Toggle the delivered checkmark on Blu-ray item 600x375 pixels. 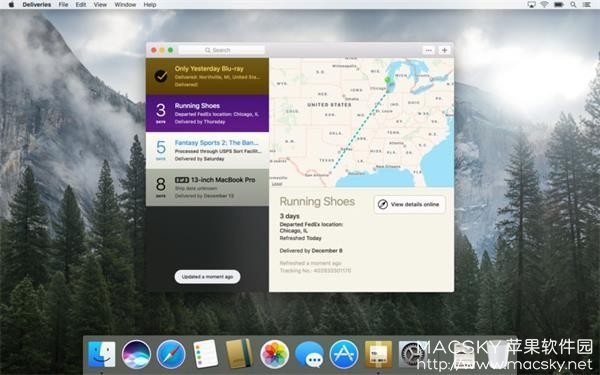coord(161,76)
